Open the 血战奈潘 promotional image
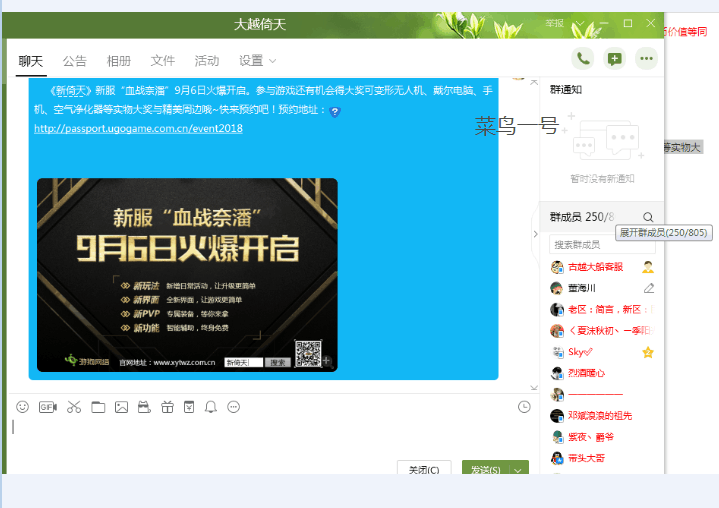 (187, 274)
